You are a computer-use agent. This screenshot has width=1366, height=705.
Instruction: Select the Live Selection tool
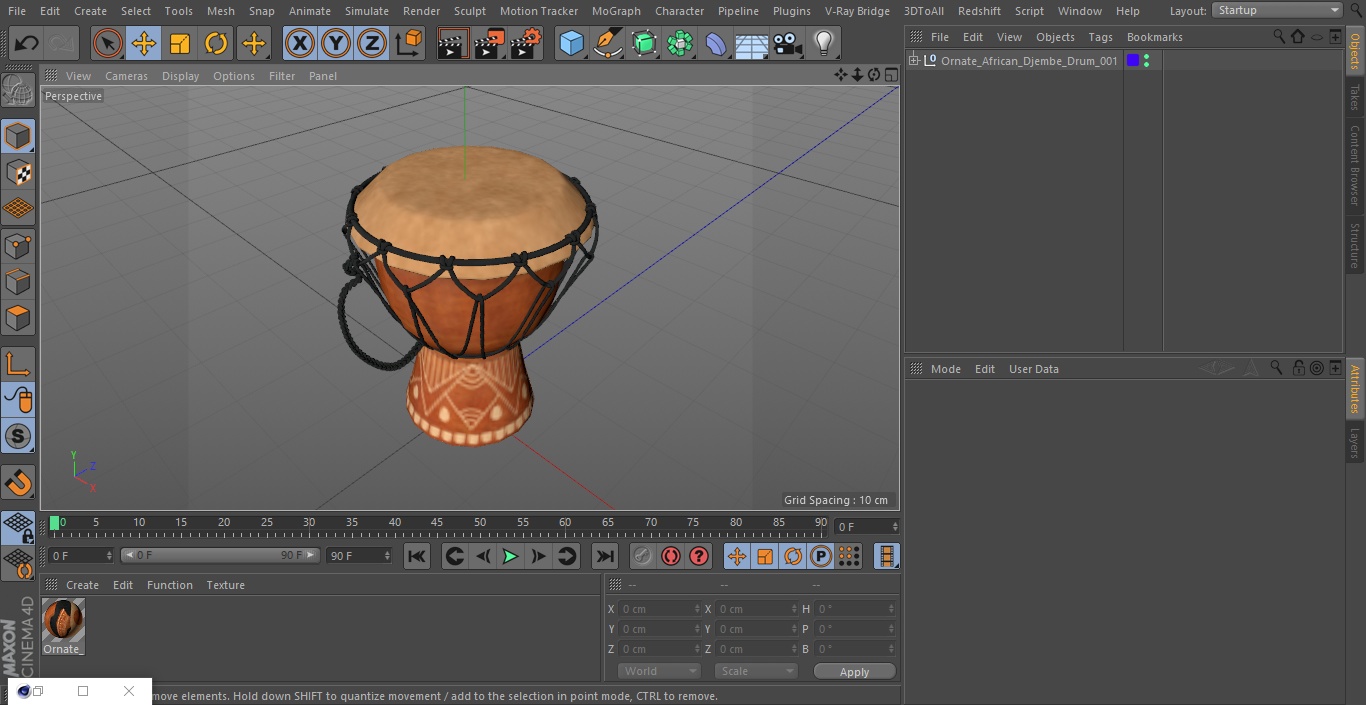point(108,44)
